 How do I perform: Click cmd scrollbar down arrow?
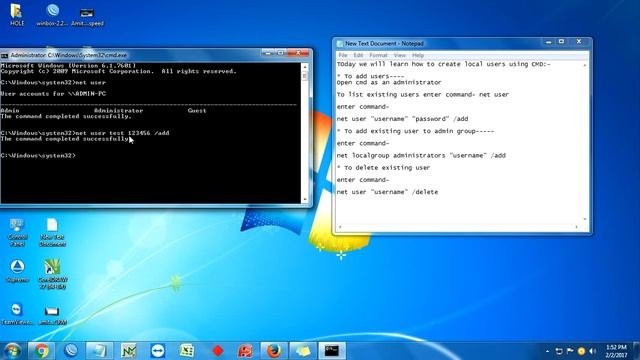305,200
